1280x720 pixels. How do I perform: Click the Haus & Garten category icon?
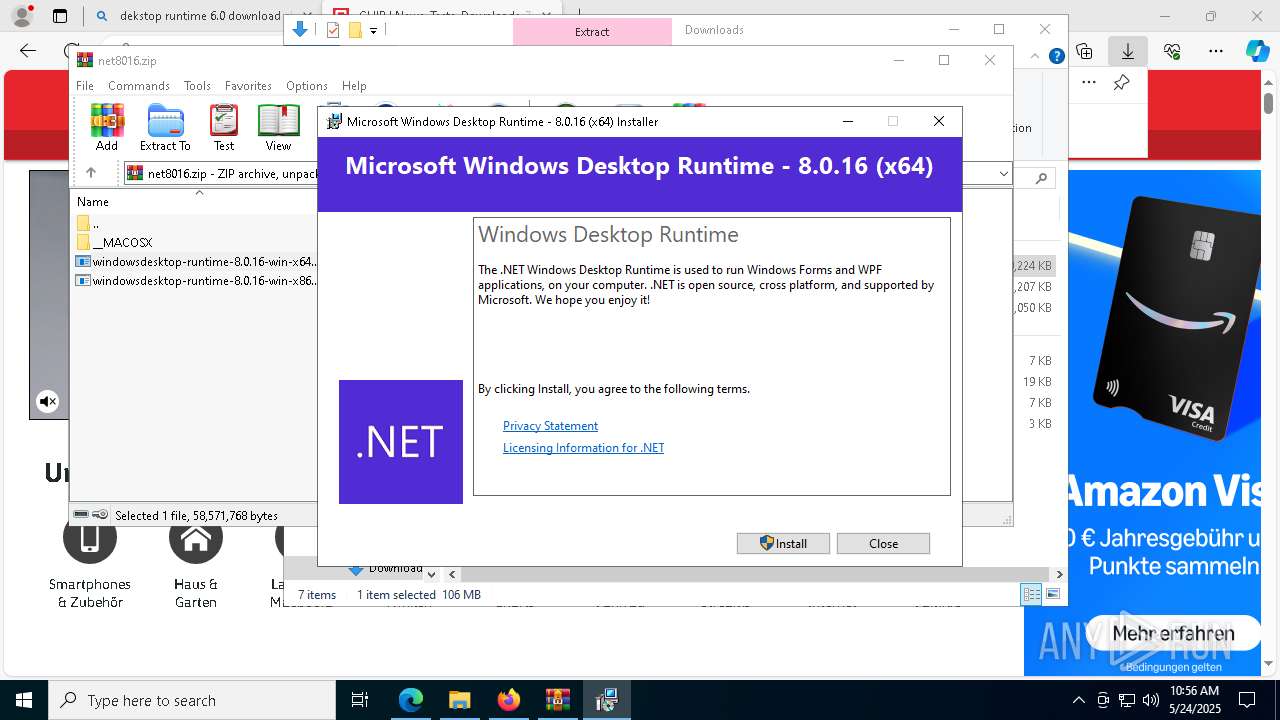(x=196, y=538)
